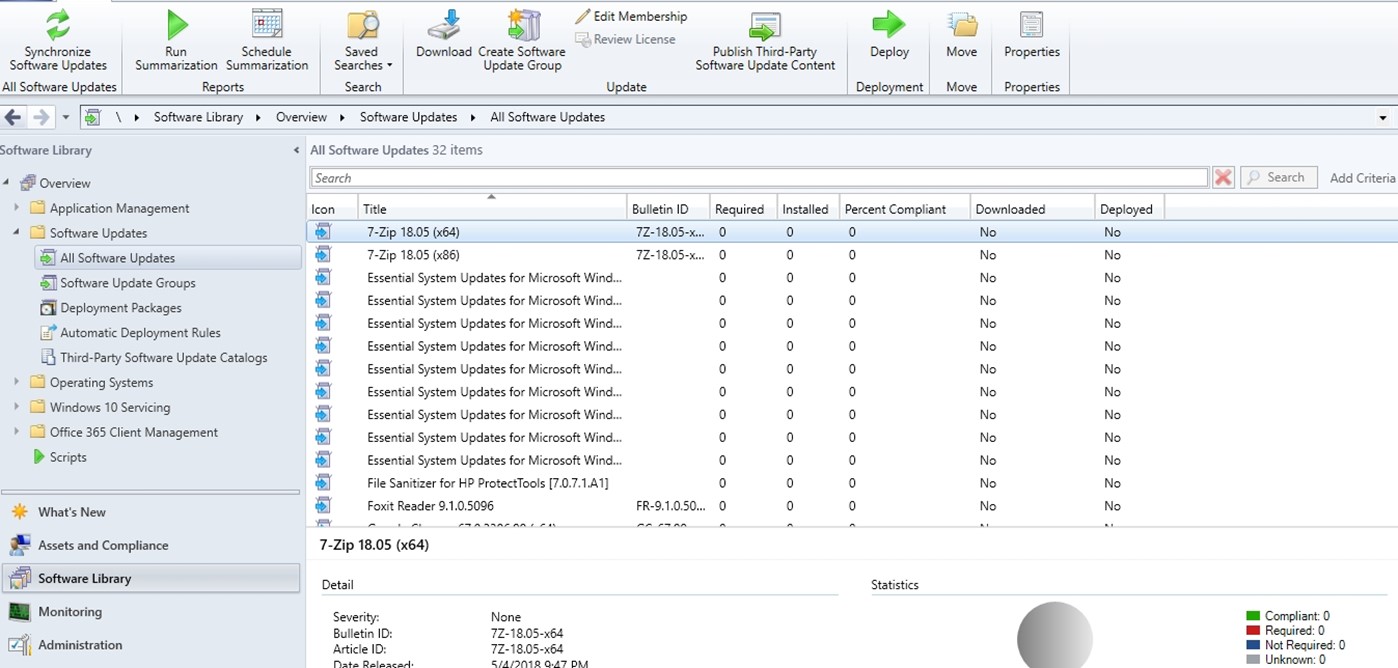The height and width of the screenshot is (668, 1398).
Task: Open breadcrumb bar dropdown at far right
Action: (x=1383, y=118)
